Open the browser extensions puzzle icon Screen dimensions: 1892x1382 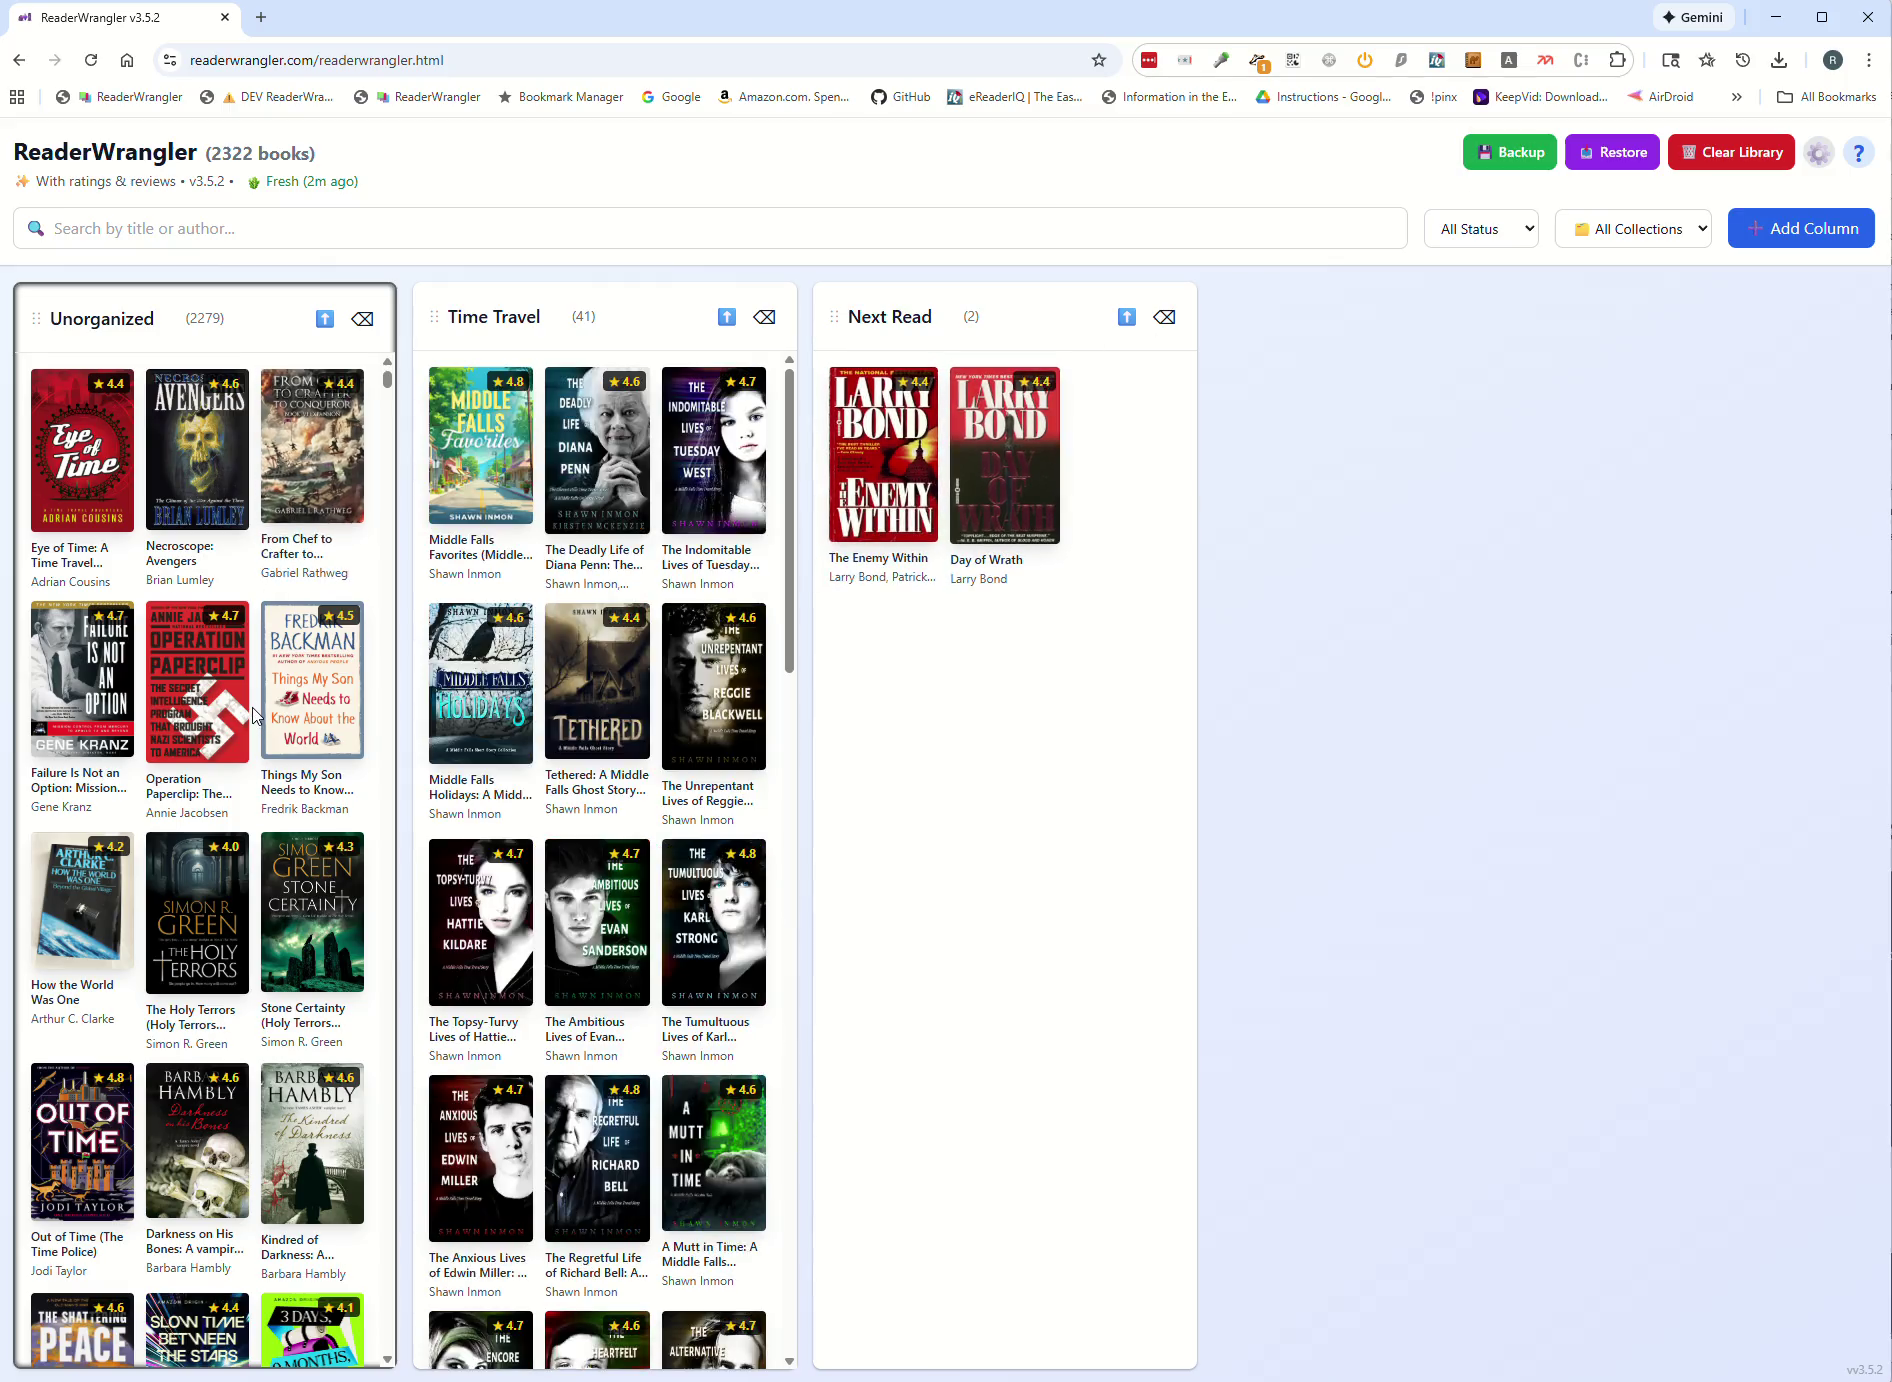(x=1617, y=60)
